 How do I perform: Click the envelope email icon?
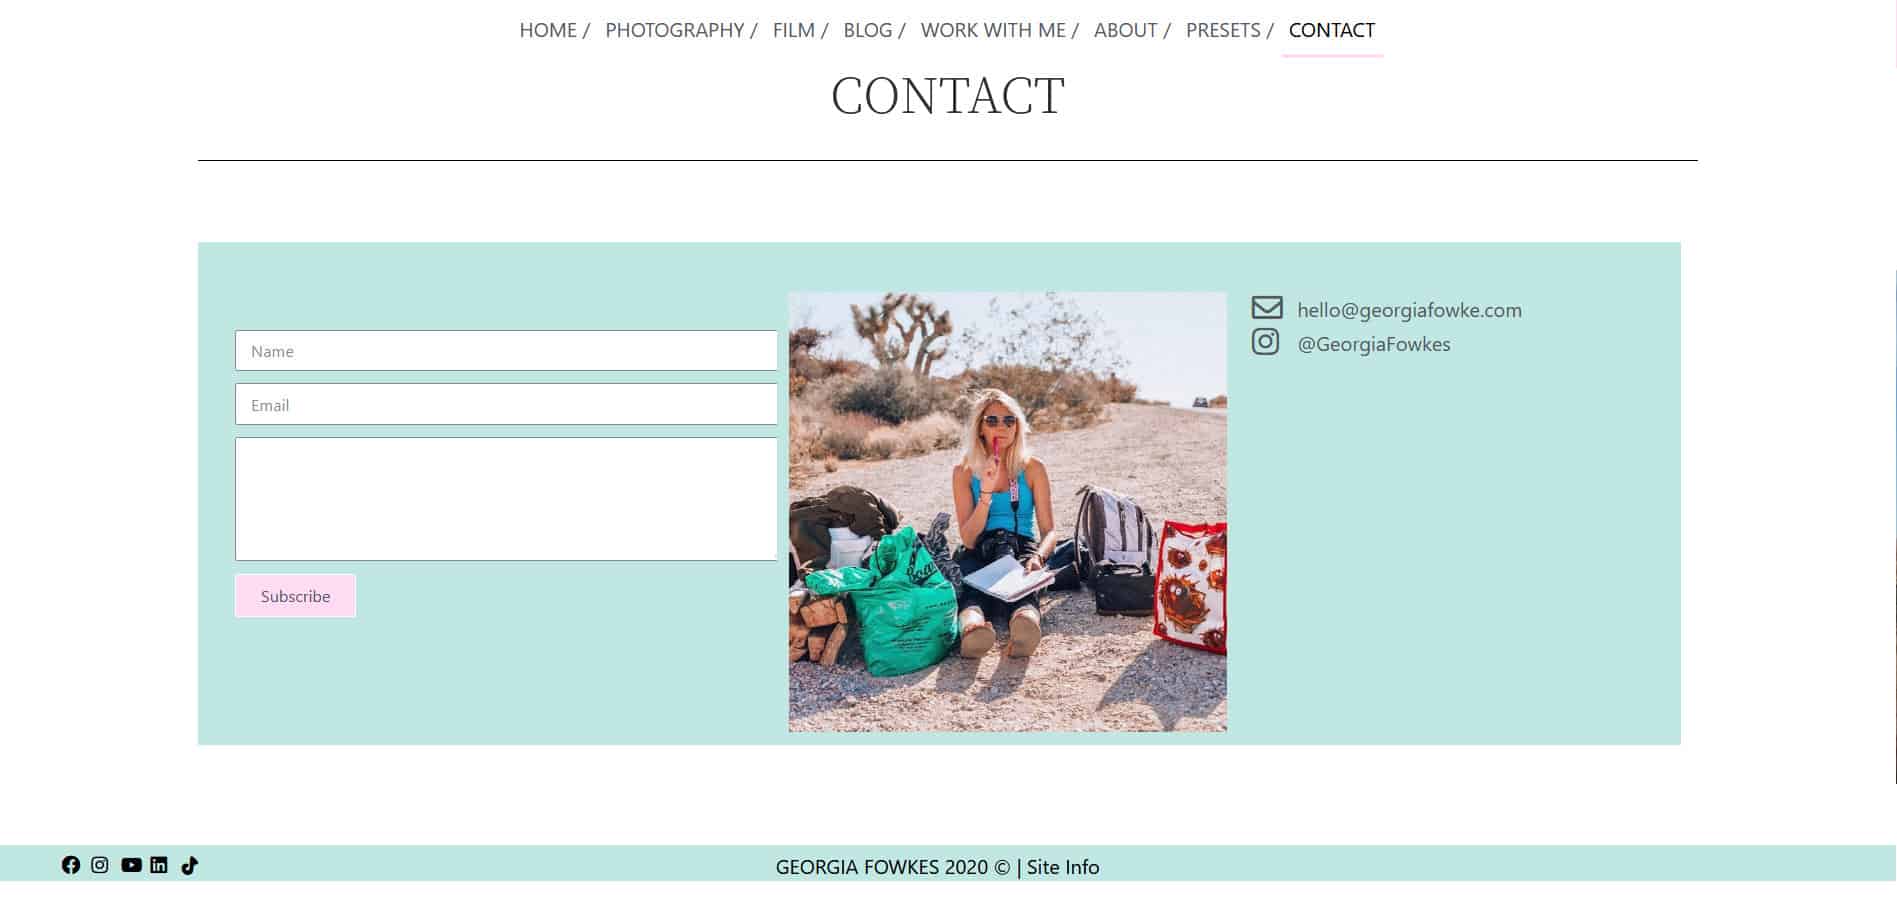click(1267, 308)
